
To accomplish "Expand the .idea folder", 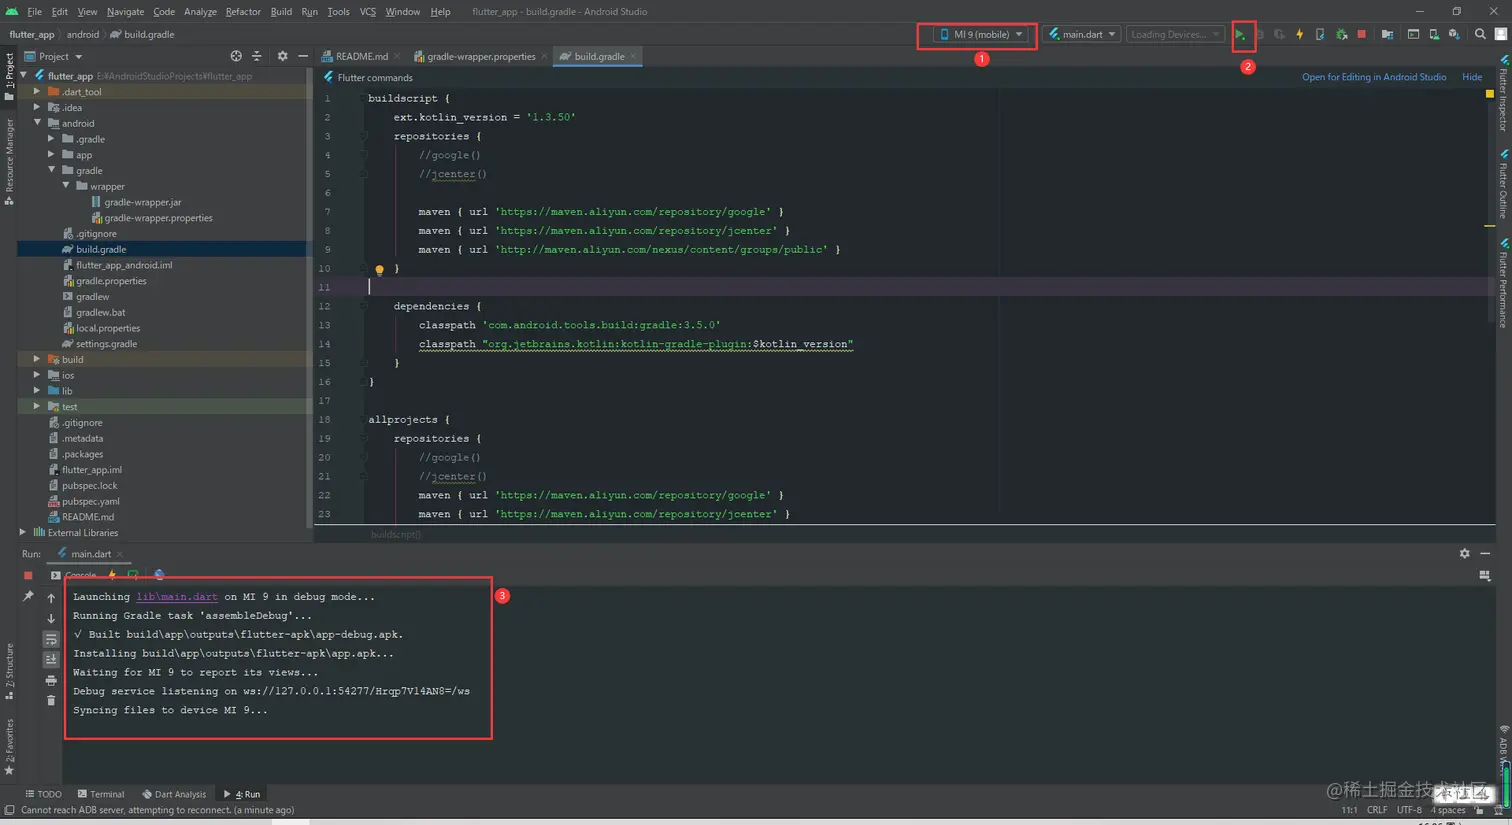I will click(37, 108).
